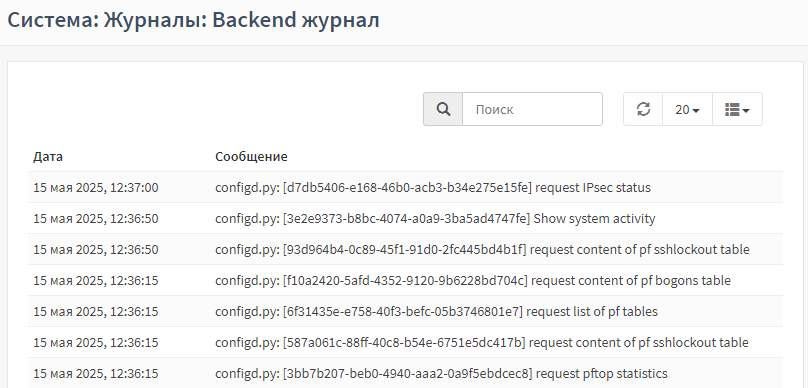Click sshlockout table entry with ID 587a061c
This screenshot has width=808, height=388.
pos(482,342)
